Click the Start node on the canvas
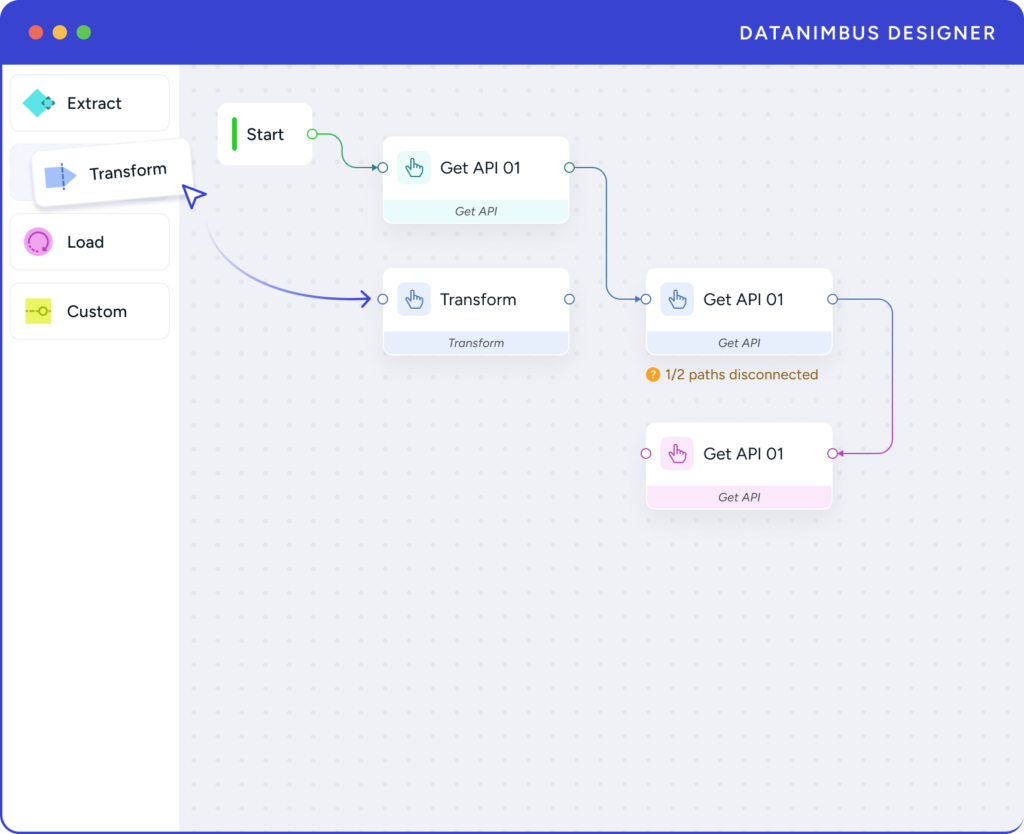 (265, 134)
